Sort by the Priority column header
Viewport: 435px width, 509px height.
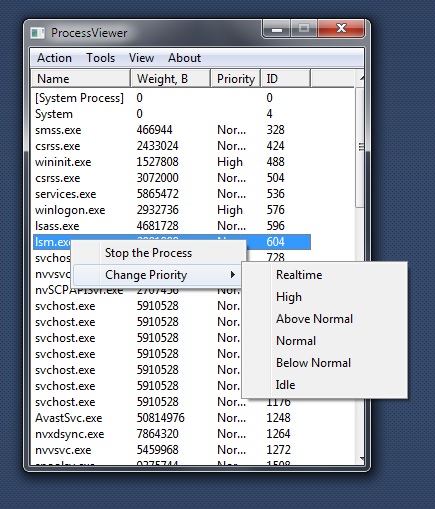click(236, 79)
